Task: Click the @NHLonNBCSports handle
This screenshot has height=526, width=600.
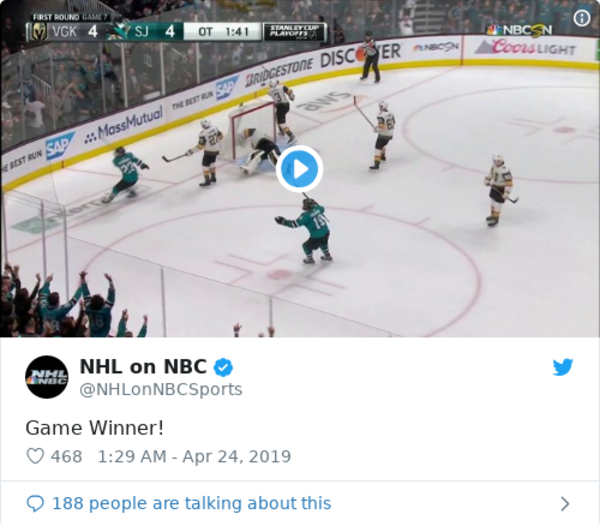Action: click(x=160, y=388)
